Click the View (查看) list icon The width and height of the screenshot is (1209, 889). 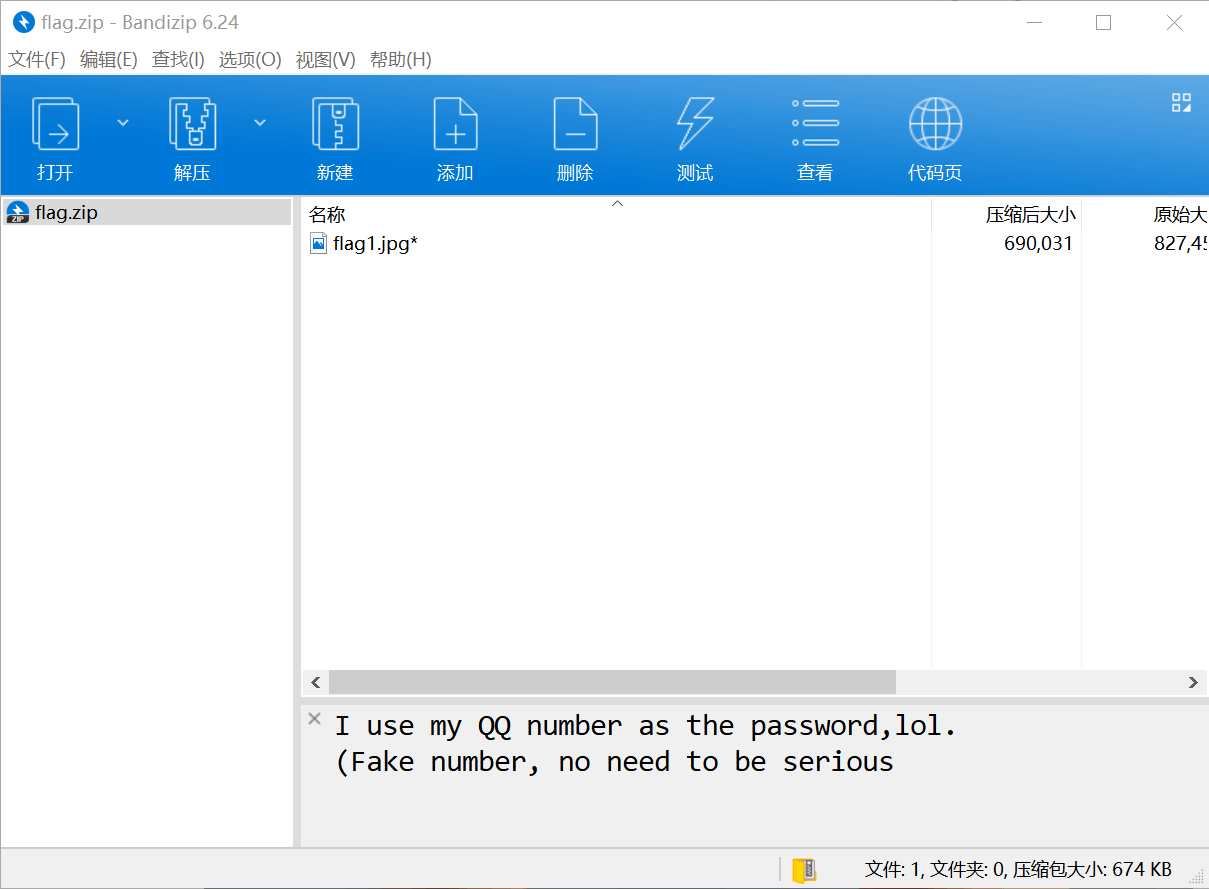click(x=815, y=125)
